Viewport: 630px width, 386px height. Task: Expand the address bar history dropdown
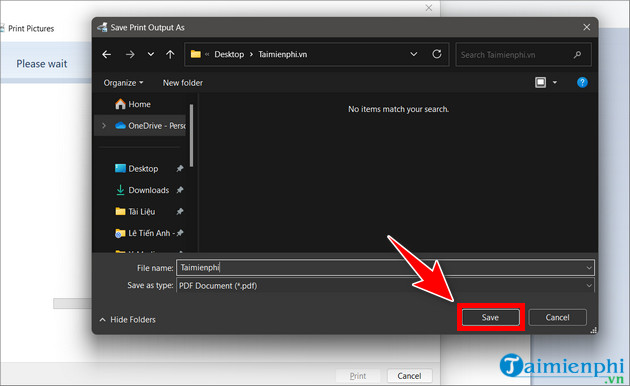coord(413,54)
